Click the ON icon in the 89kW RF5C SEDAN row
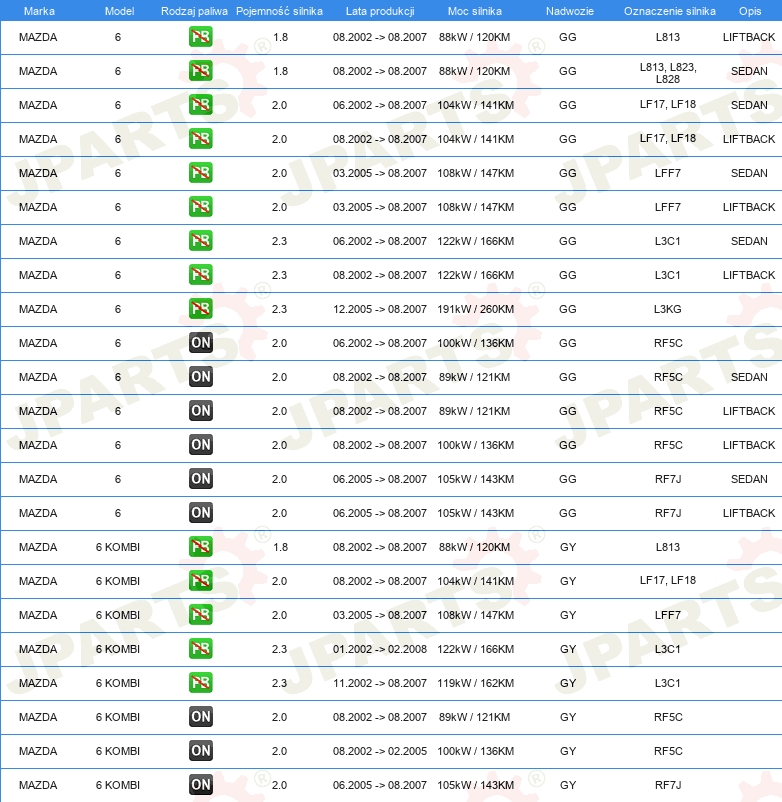The image size is (782, 802). tap(200, 377)
